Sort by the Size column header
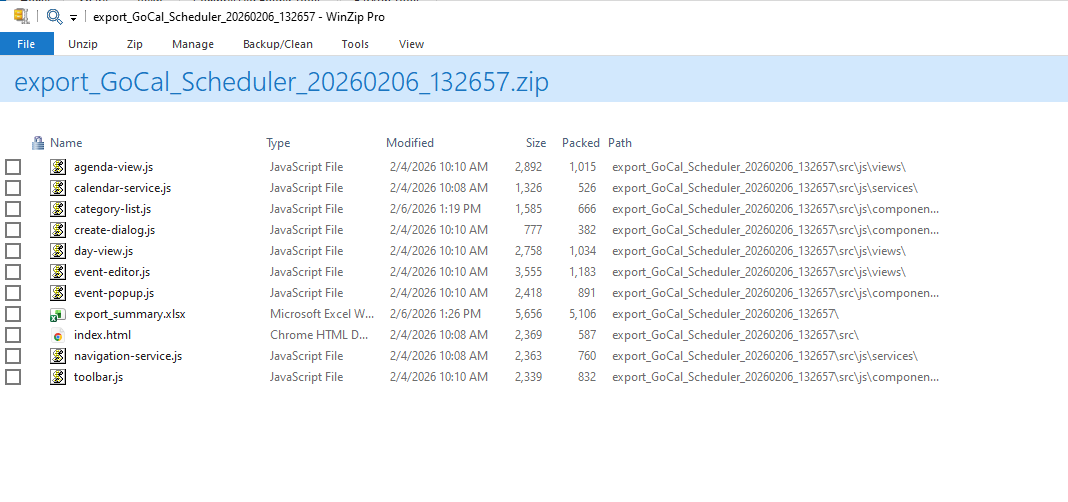Image resolution: width=1068 pixels, height=502 pixels. 536,143
